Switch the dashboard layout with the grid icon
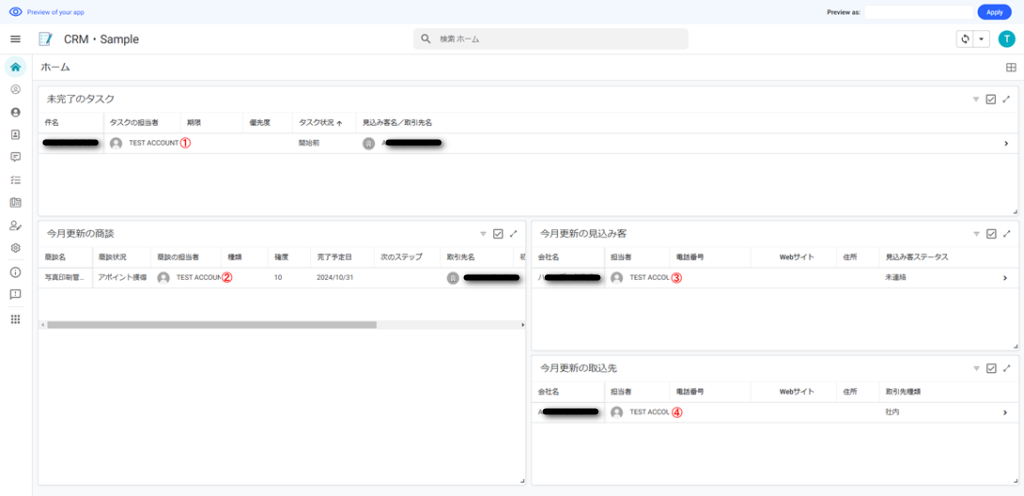 coord(1010,67)
